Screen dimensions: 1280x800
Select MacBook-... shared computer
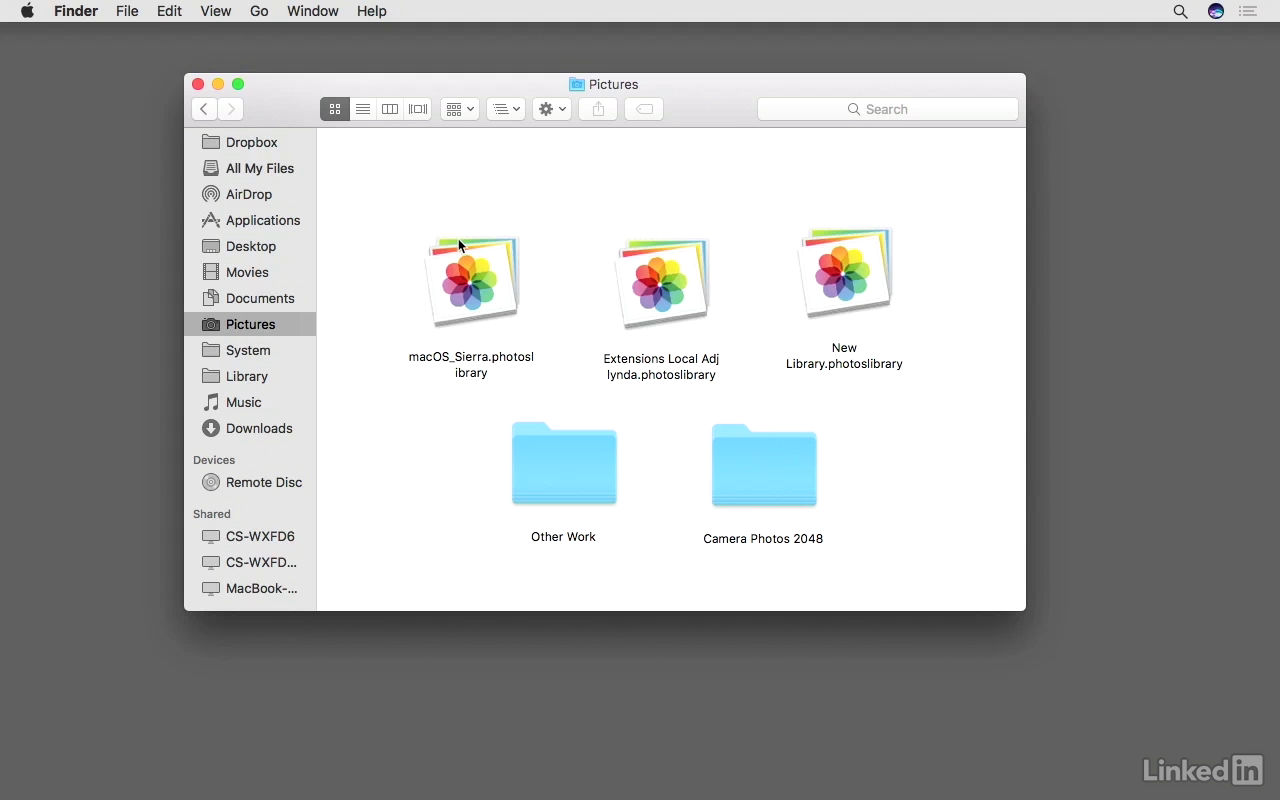[x=250, y=588]
